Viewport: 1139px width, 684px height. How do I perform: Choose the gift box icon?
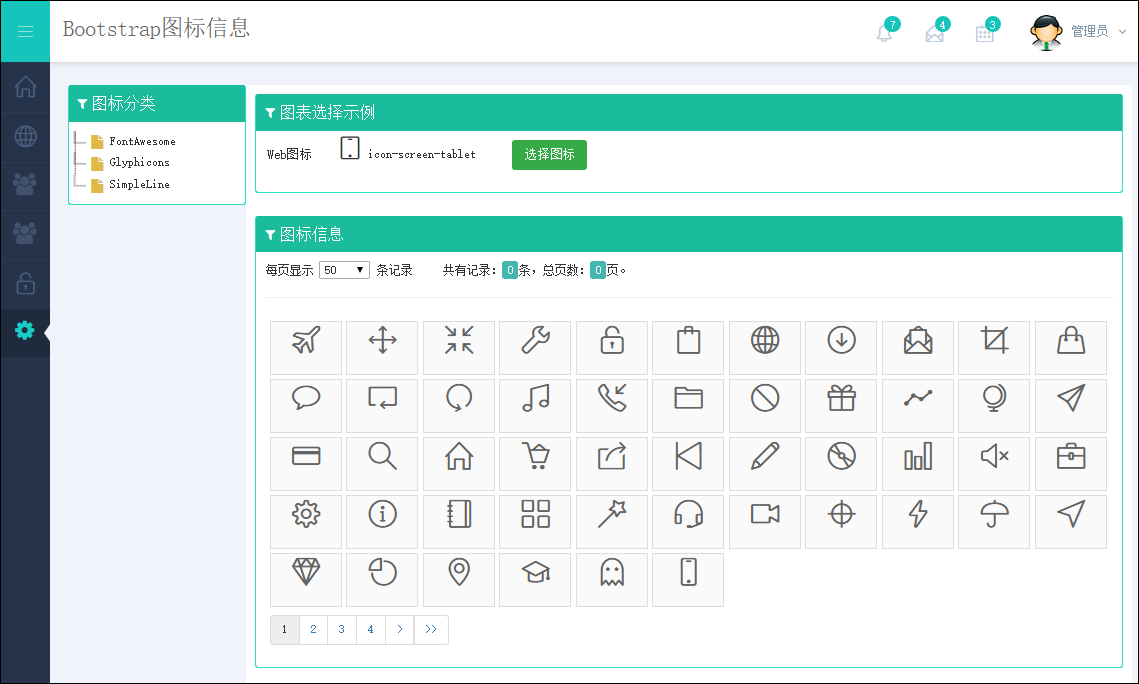[x=841, y=400]
